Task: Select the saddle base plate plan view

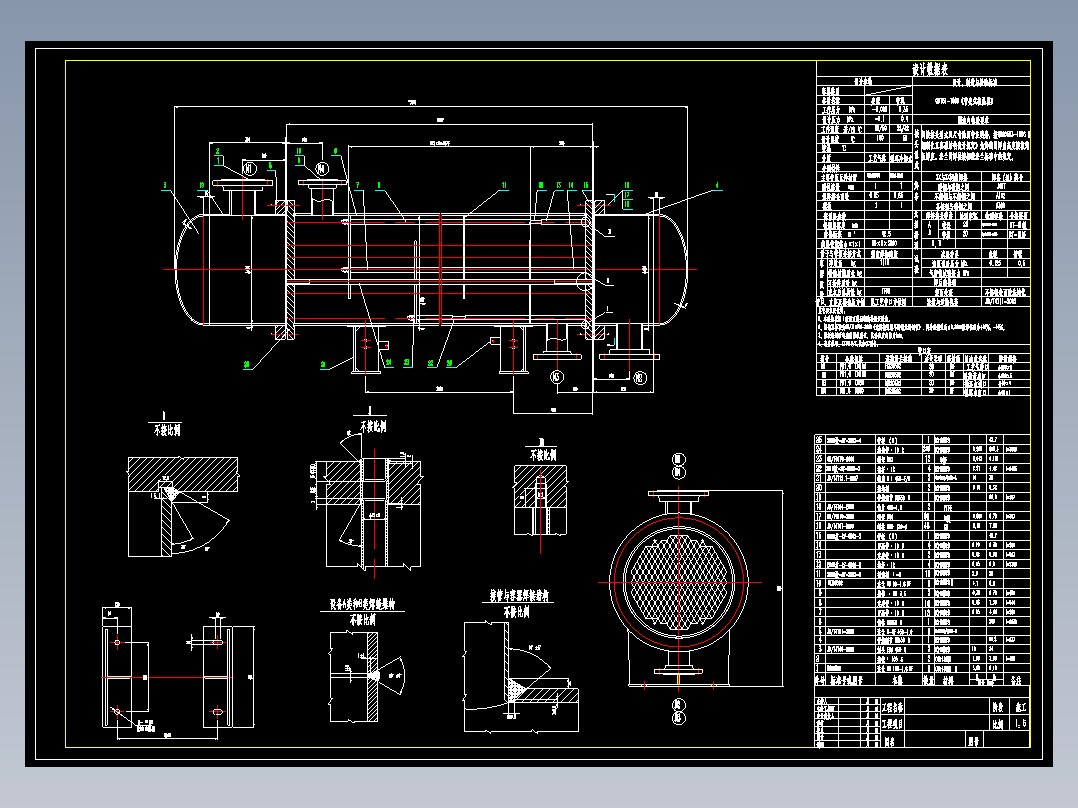Action: (178, 677)
